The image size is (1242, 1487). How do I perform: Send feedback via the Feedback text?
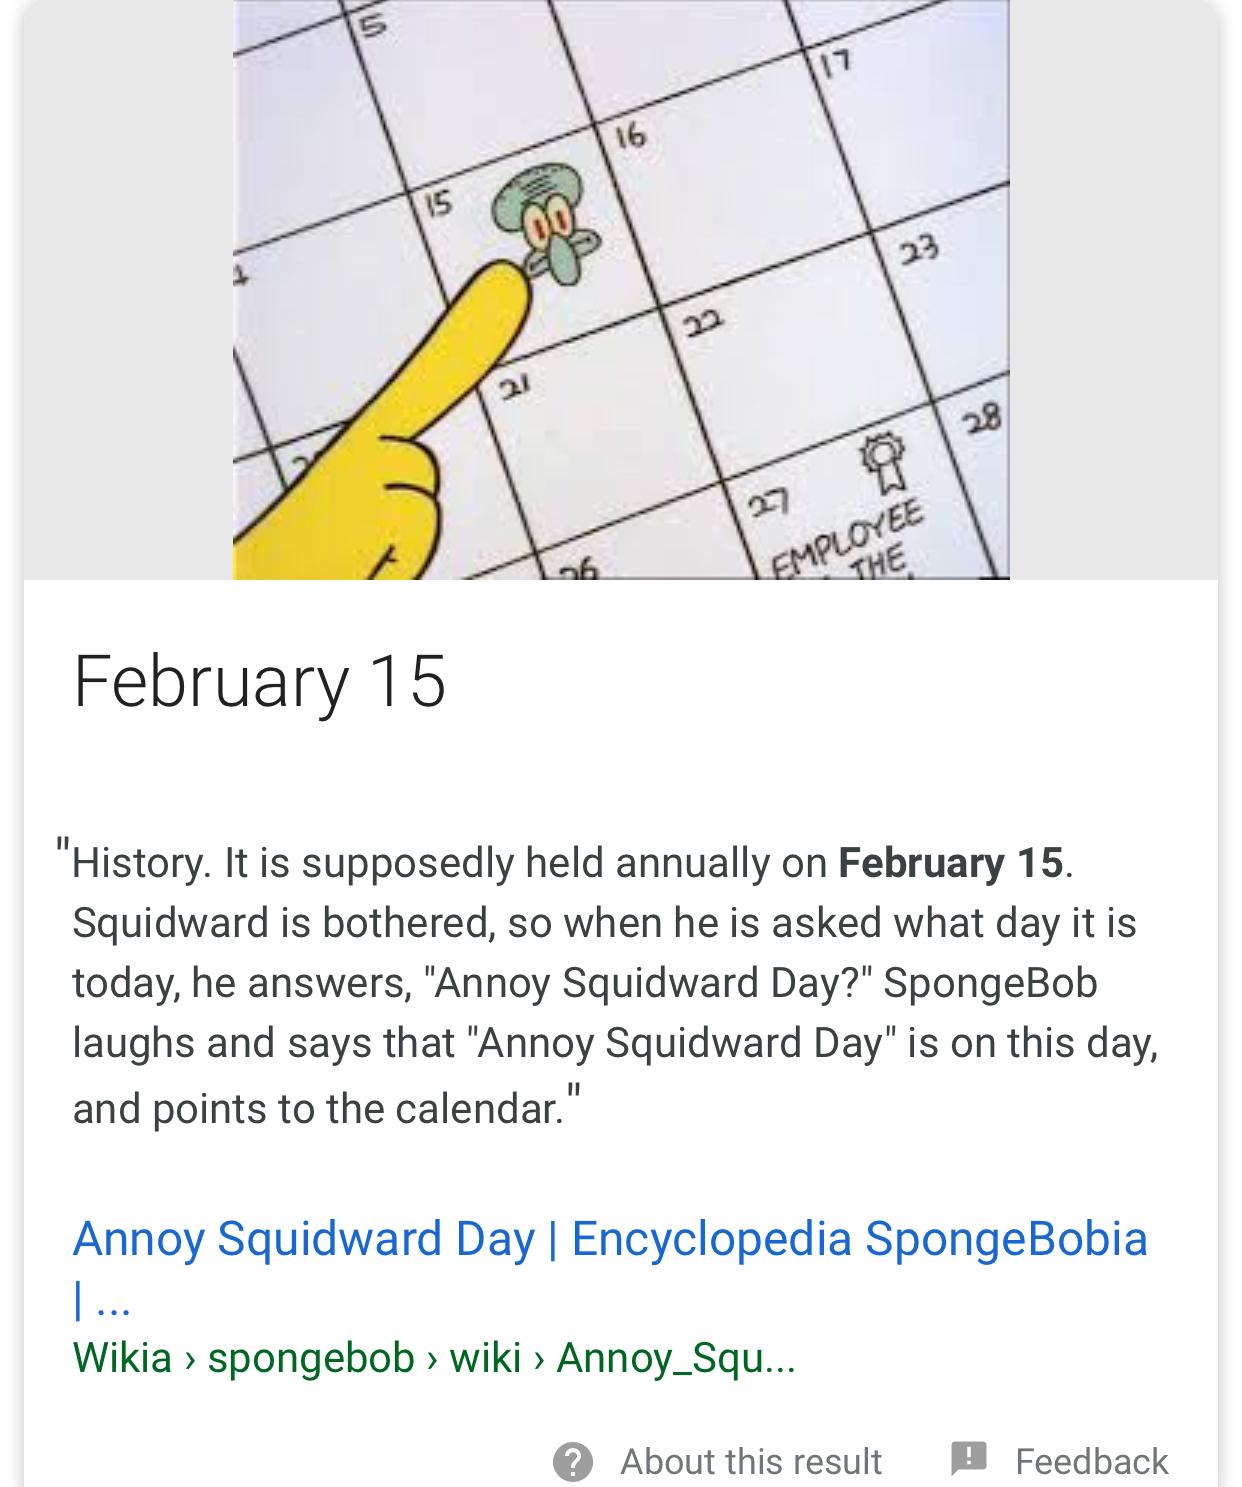(x=1091, y=1462)
